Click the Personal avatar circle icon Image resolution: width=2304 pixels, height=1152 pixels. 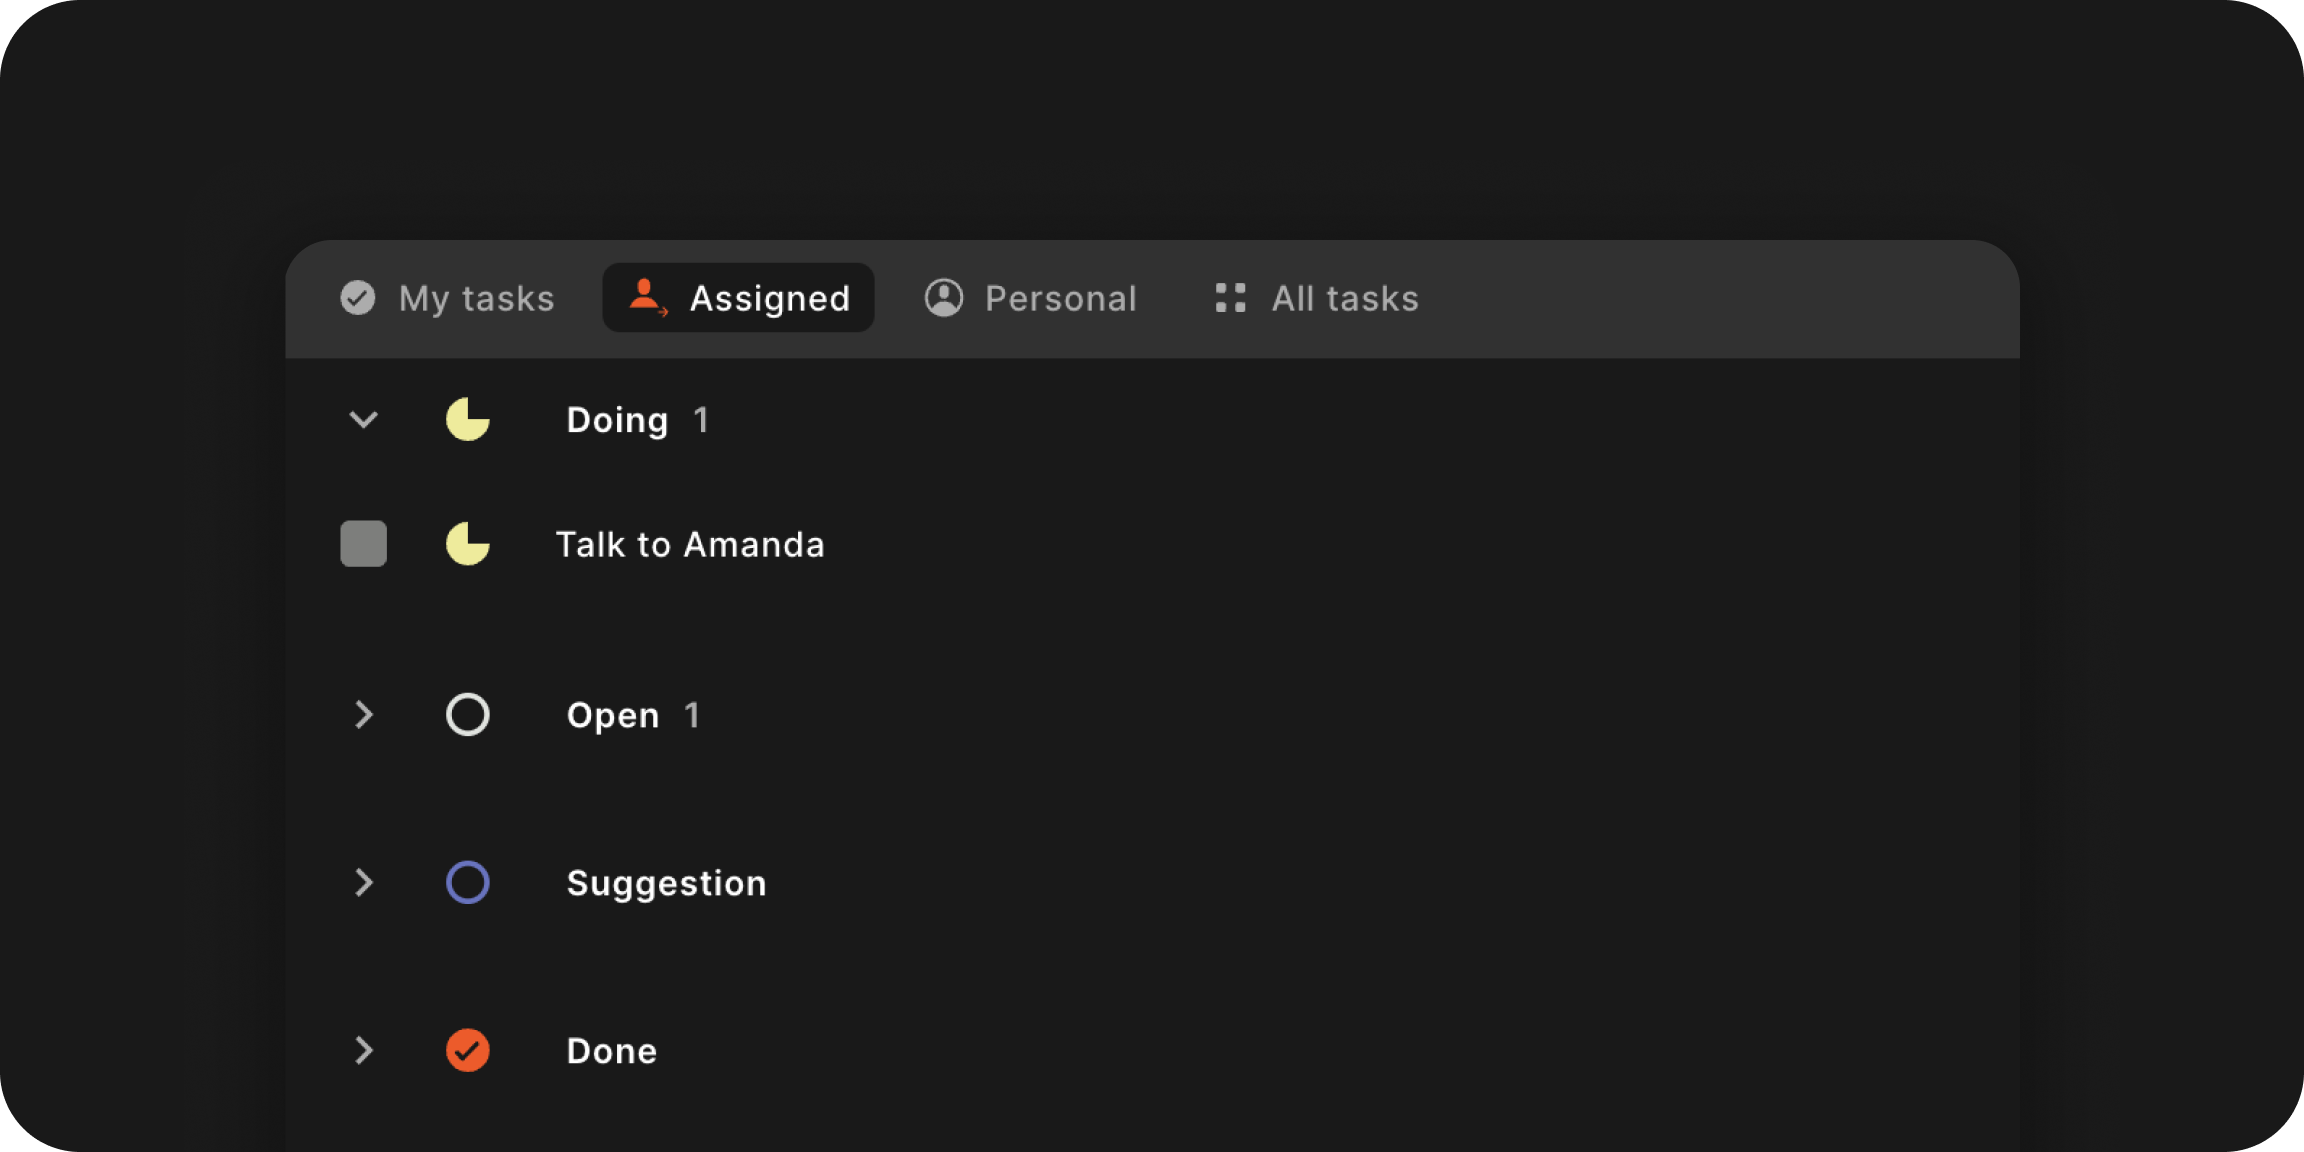pyautogui.click(x=942, y=297)
